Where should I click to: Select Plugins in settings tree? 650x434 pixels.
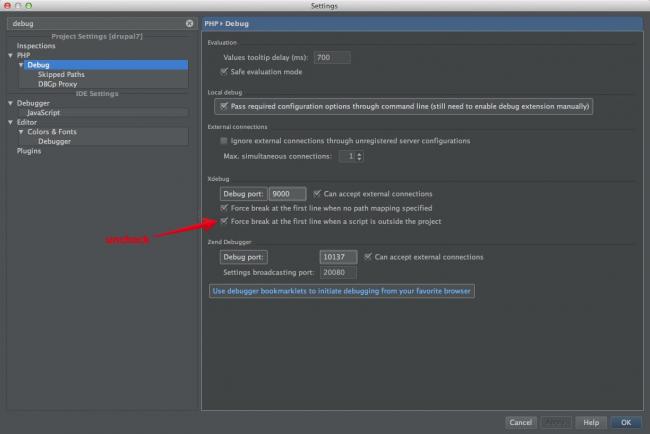[29, 151]
